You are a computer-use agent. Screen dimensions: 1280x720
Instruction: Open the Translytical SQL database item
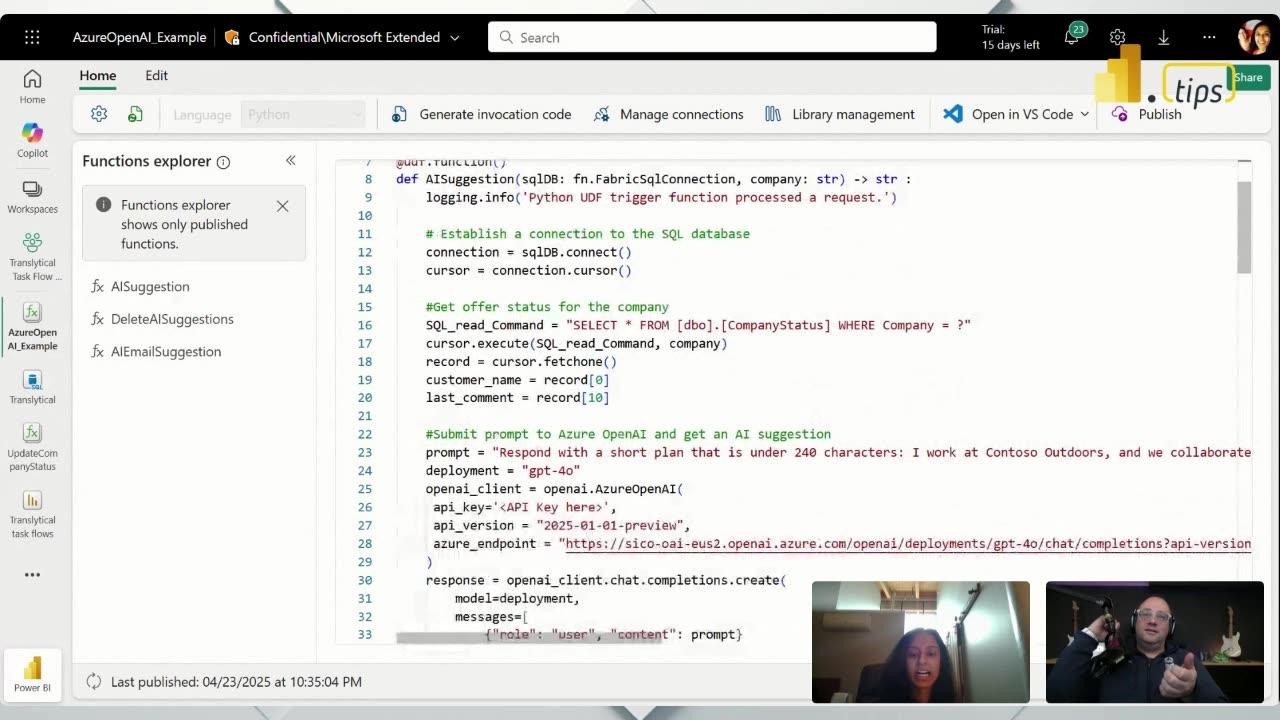pyautogui.click(x=32, y=387)
